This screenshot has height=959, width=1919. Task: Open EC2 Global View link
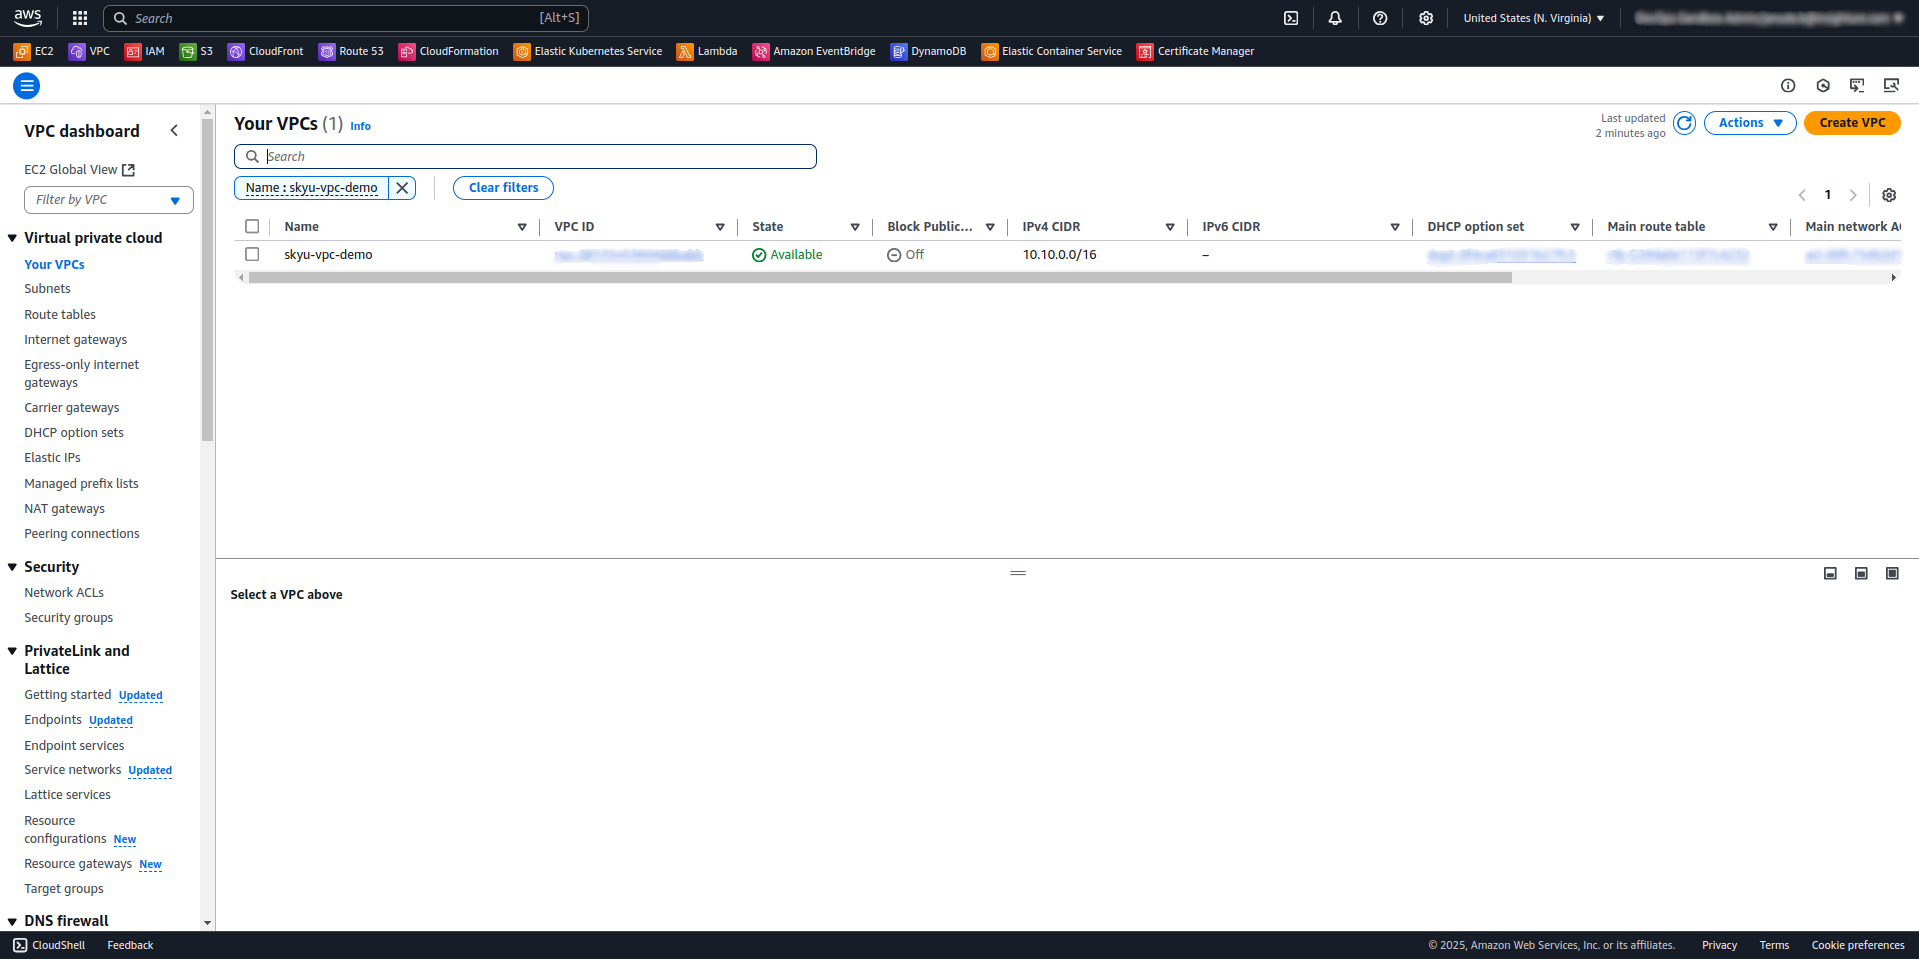[80, 170]
